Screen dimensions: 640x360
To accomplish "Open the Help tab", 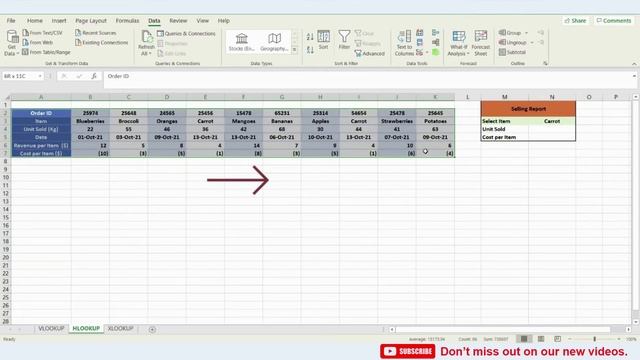I will (x=223, y=20).
